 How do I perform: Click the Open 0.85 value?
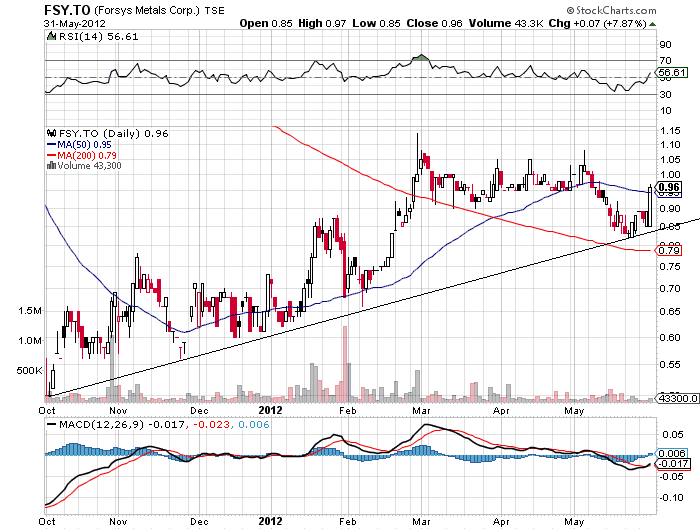tap(266, 23)
